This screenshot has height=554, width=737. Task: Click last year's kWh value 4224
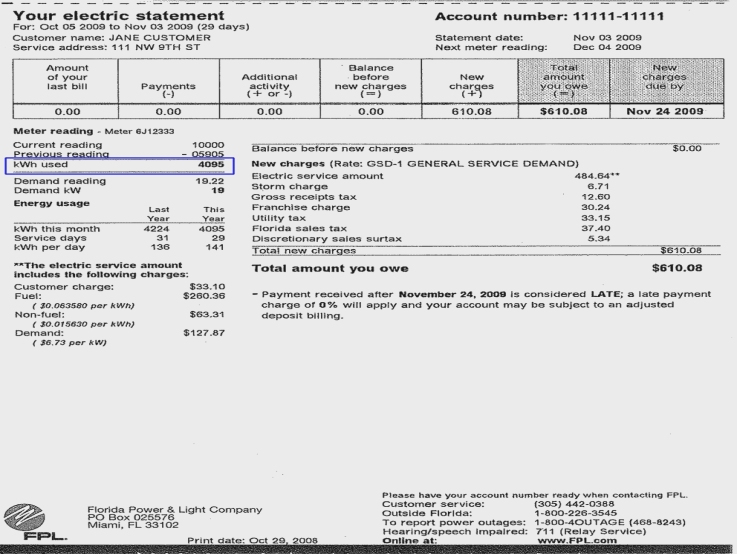157,229
